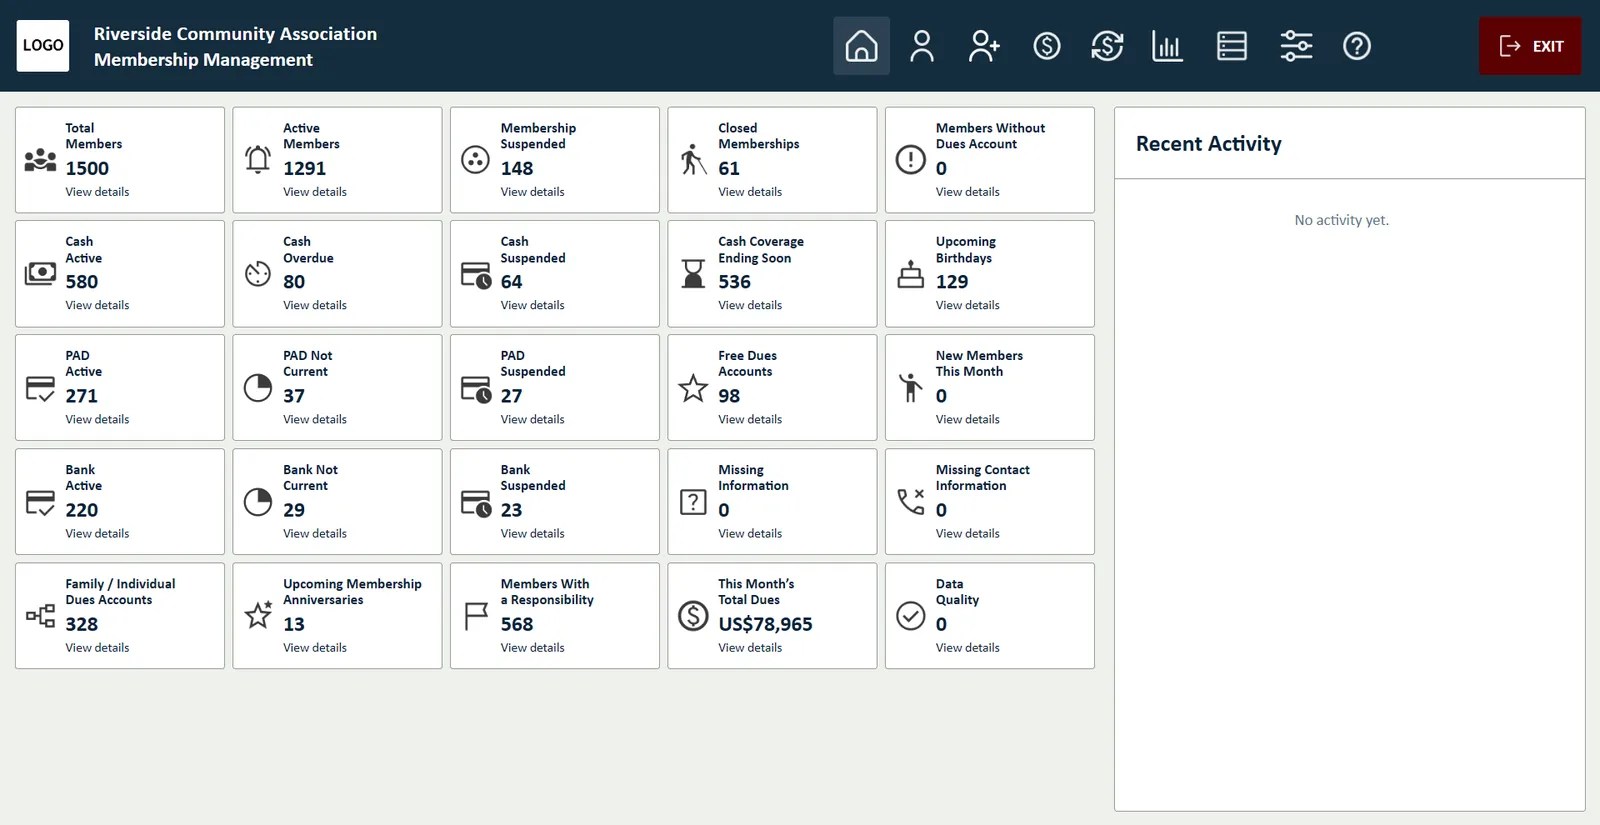Click the Data Quality checkmark icon
1600x825 pixels.
tap(911, 616)
